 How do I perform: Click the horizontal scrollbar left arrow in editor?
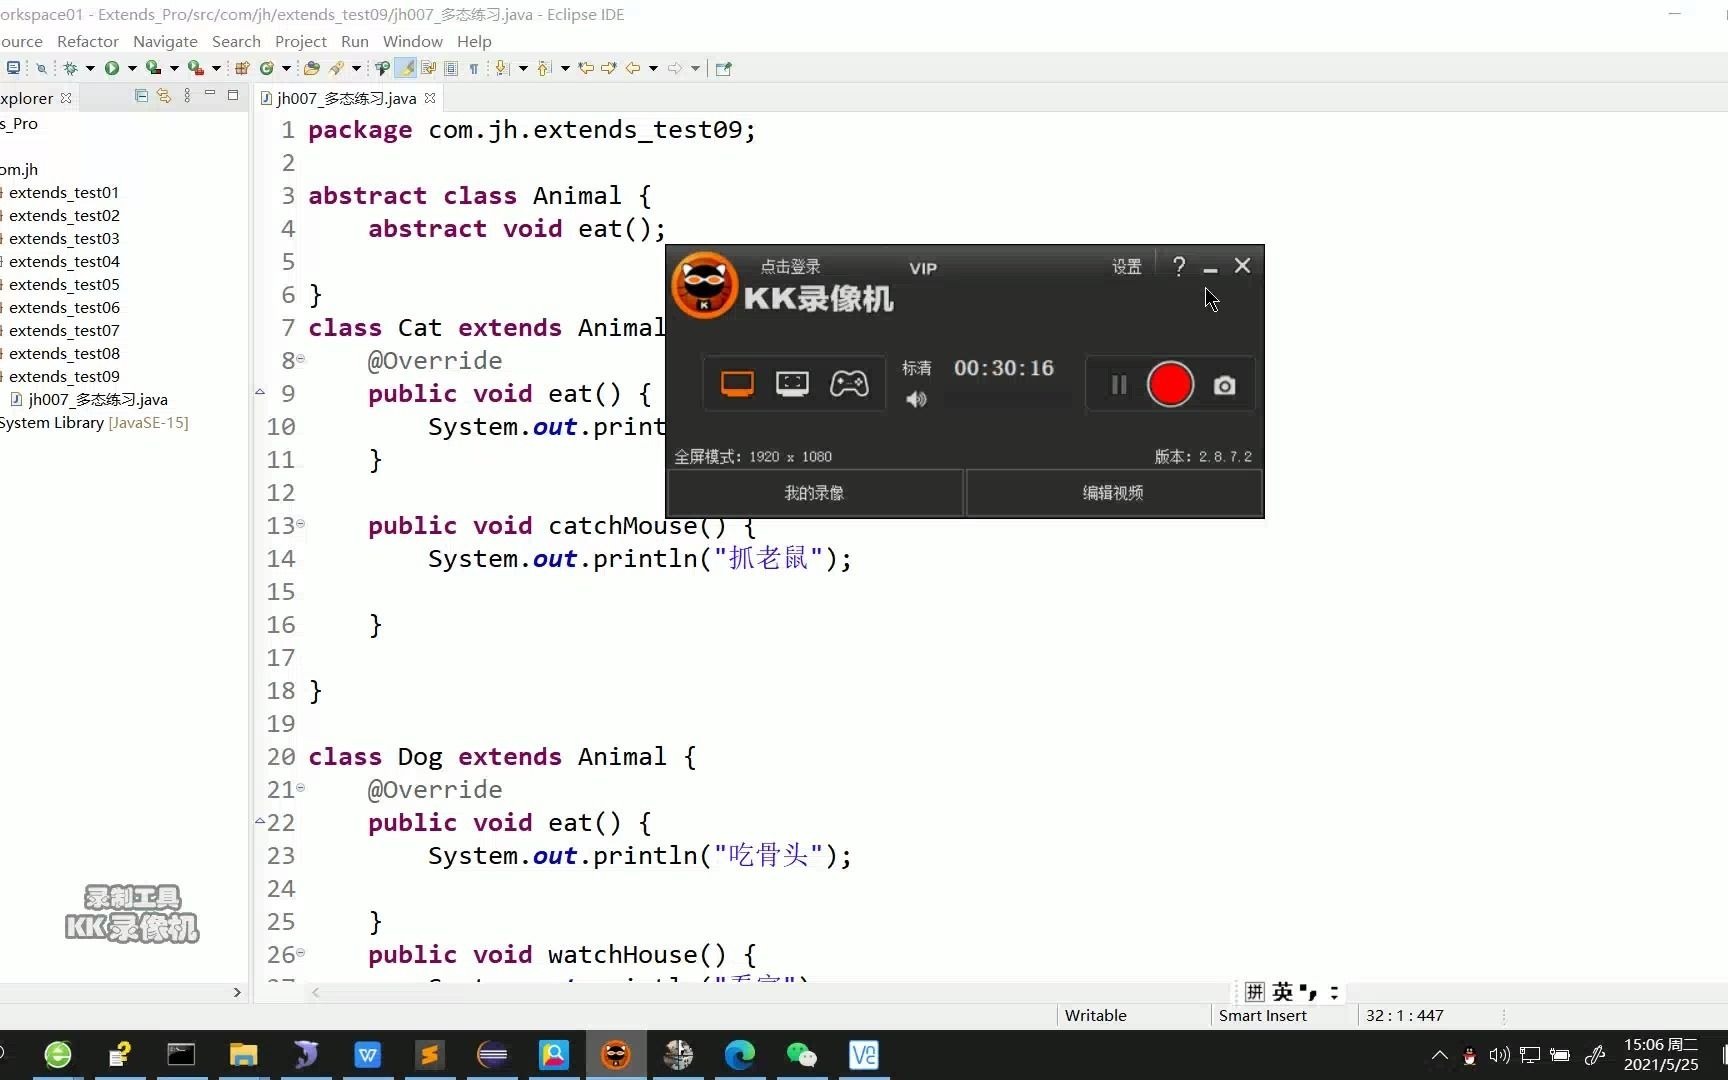(x=316, y=992)
